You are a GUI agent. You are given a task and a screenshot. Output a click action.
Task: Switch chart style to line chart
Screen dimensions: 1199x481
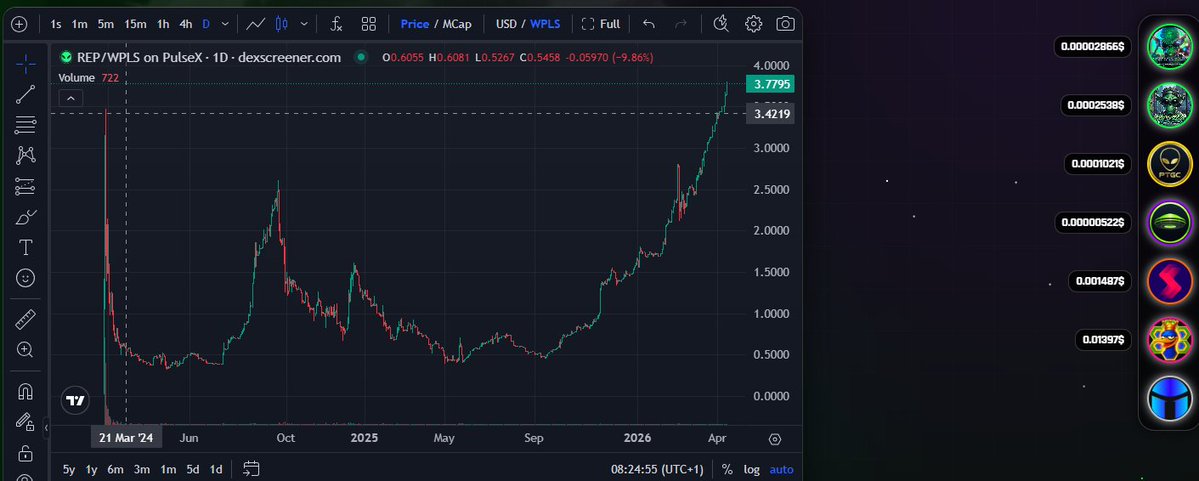255,24
